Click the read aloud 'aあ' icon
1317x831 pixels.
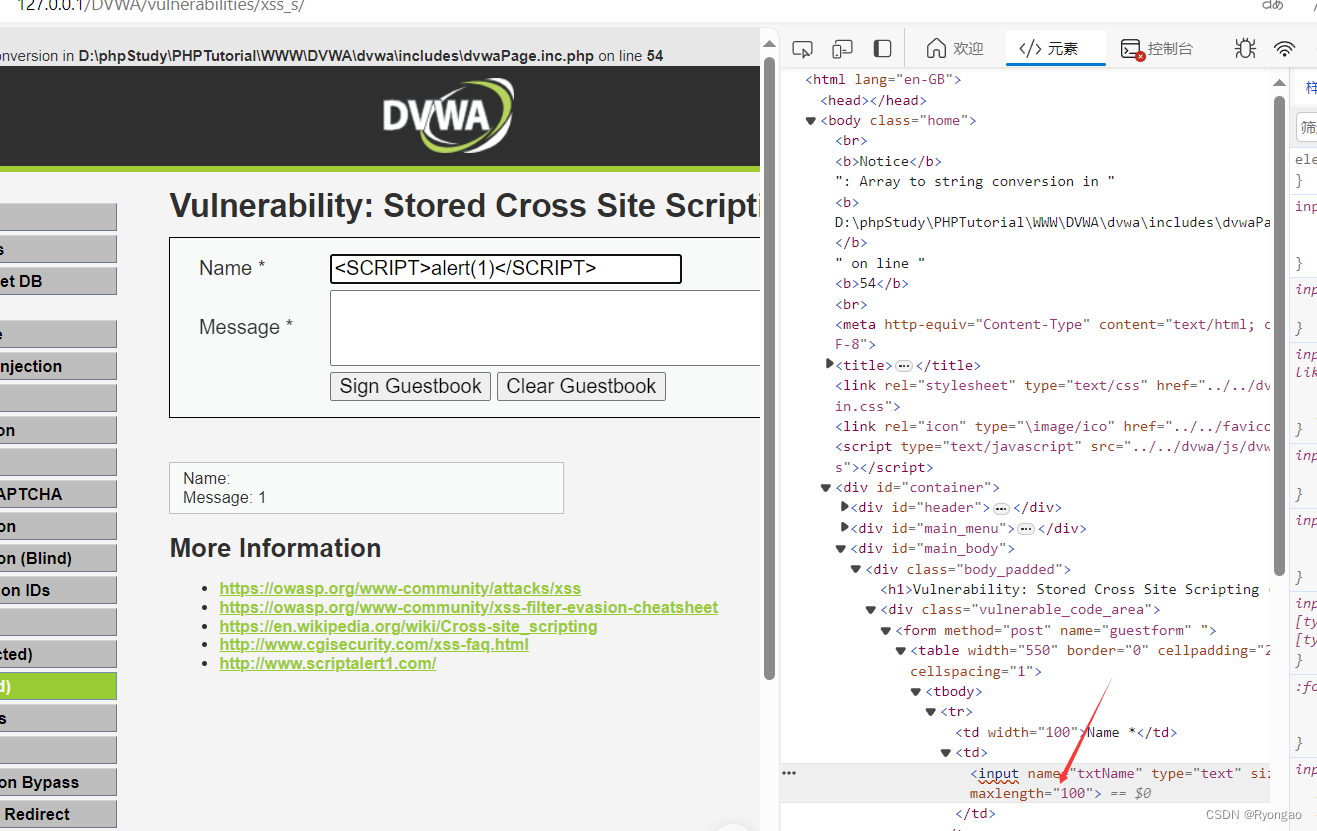point(1273,5)
